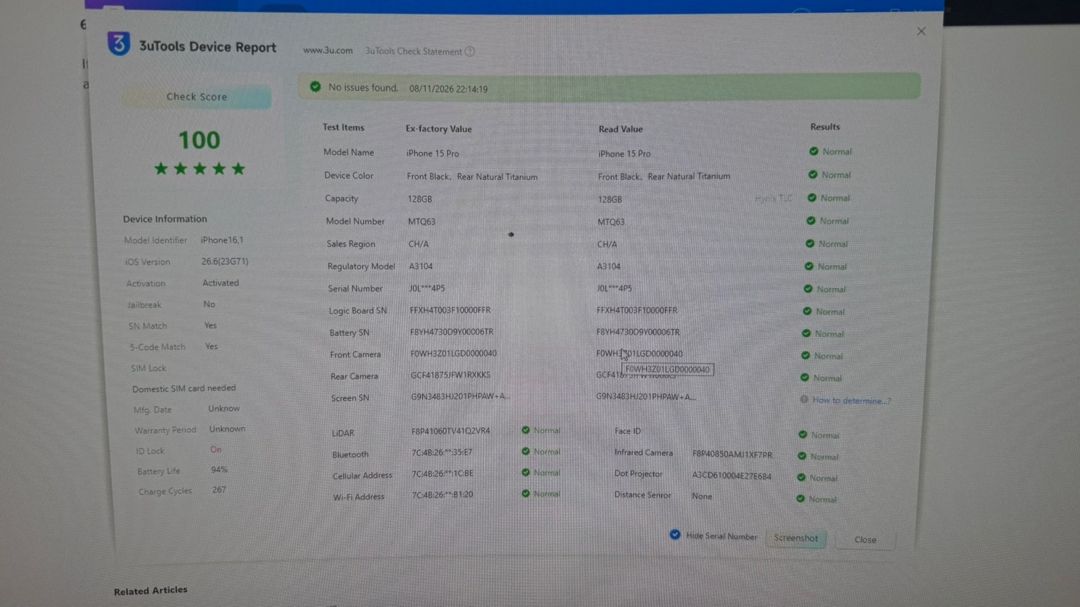Click the Normal check icon for Battery SN

click(x=806, y=333)
